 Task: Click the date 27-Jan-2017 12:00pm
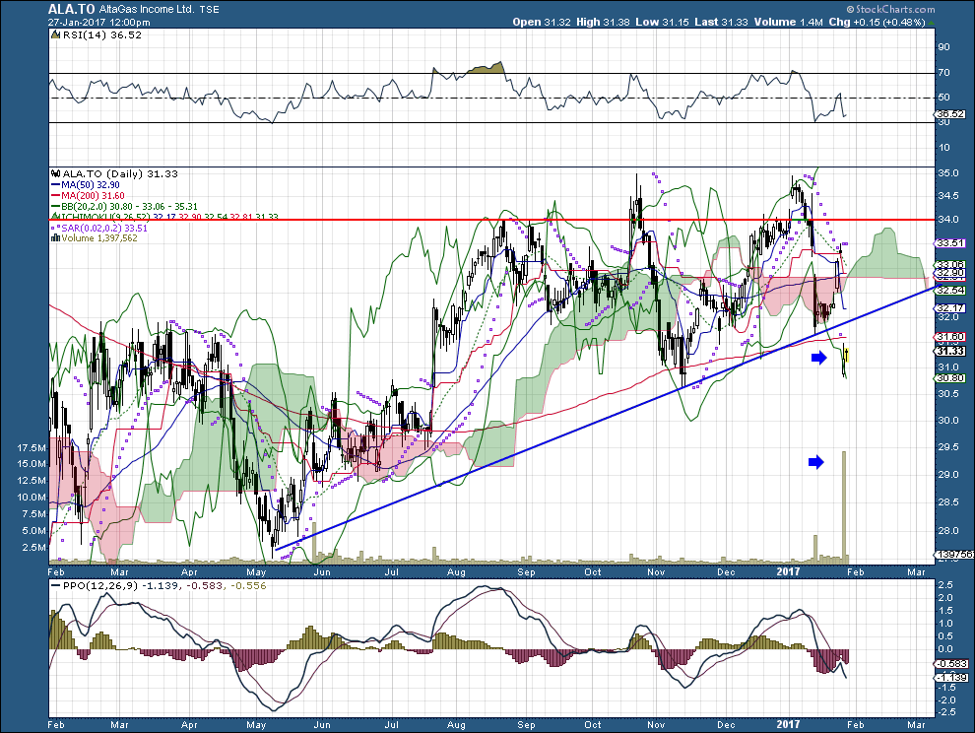(99, 22)
